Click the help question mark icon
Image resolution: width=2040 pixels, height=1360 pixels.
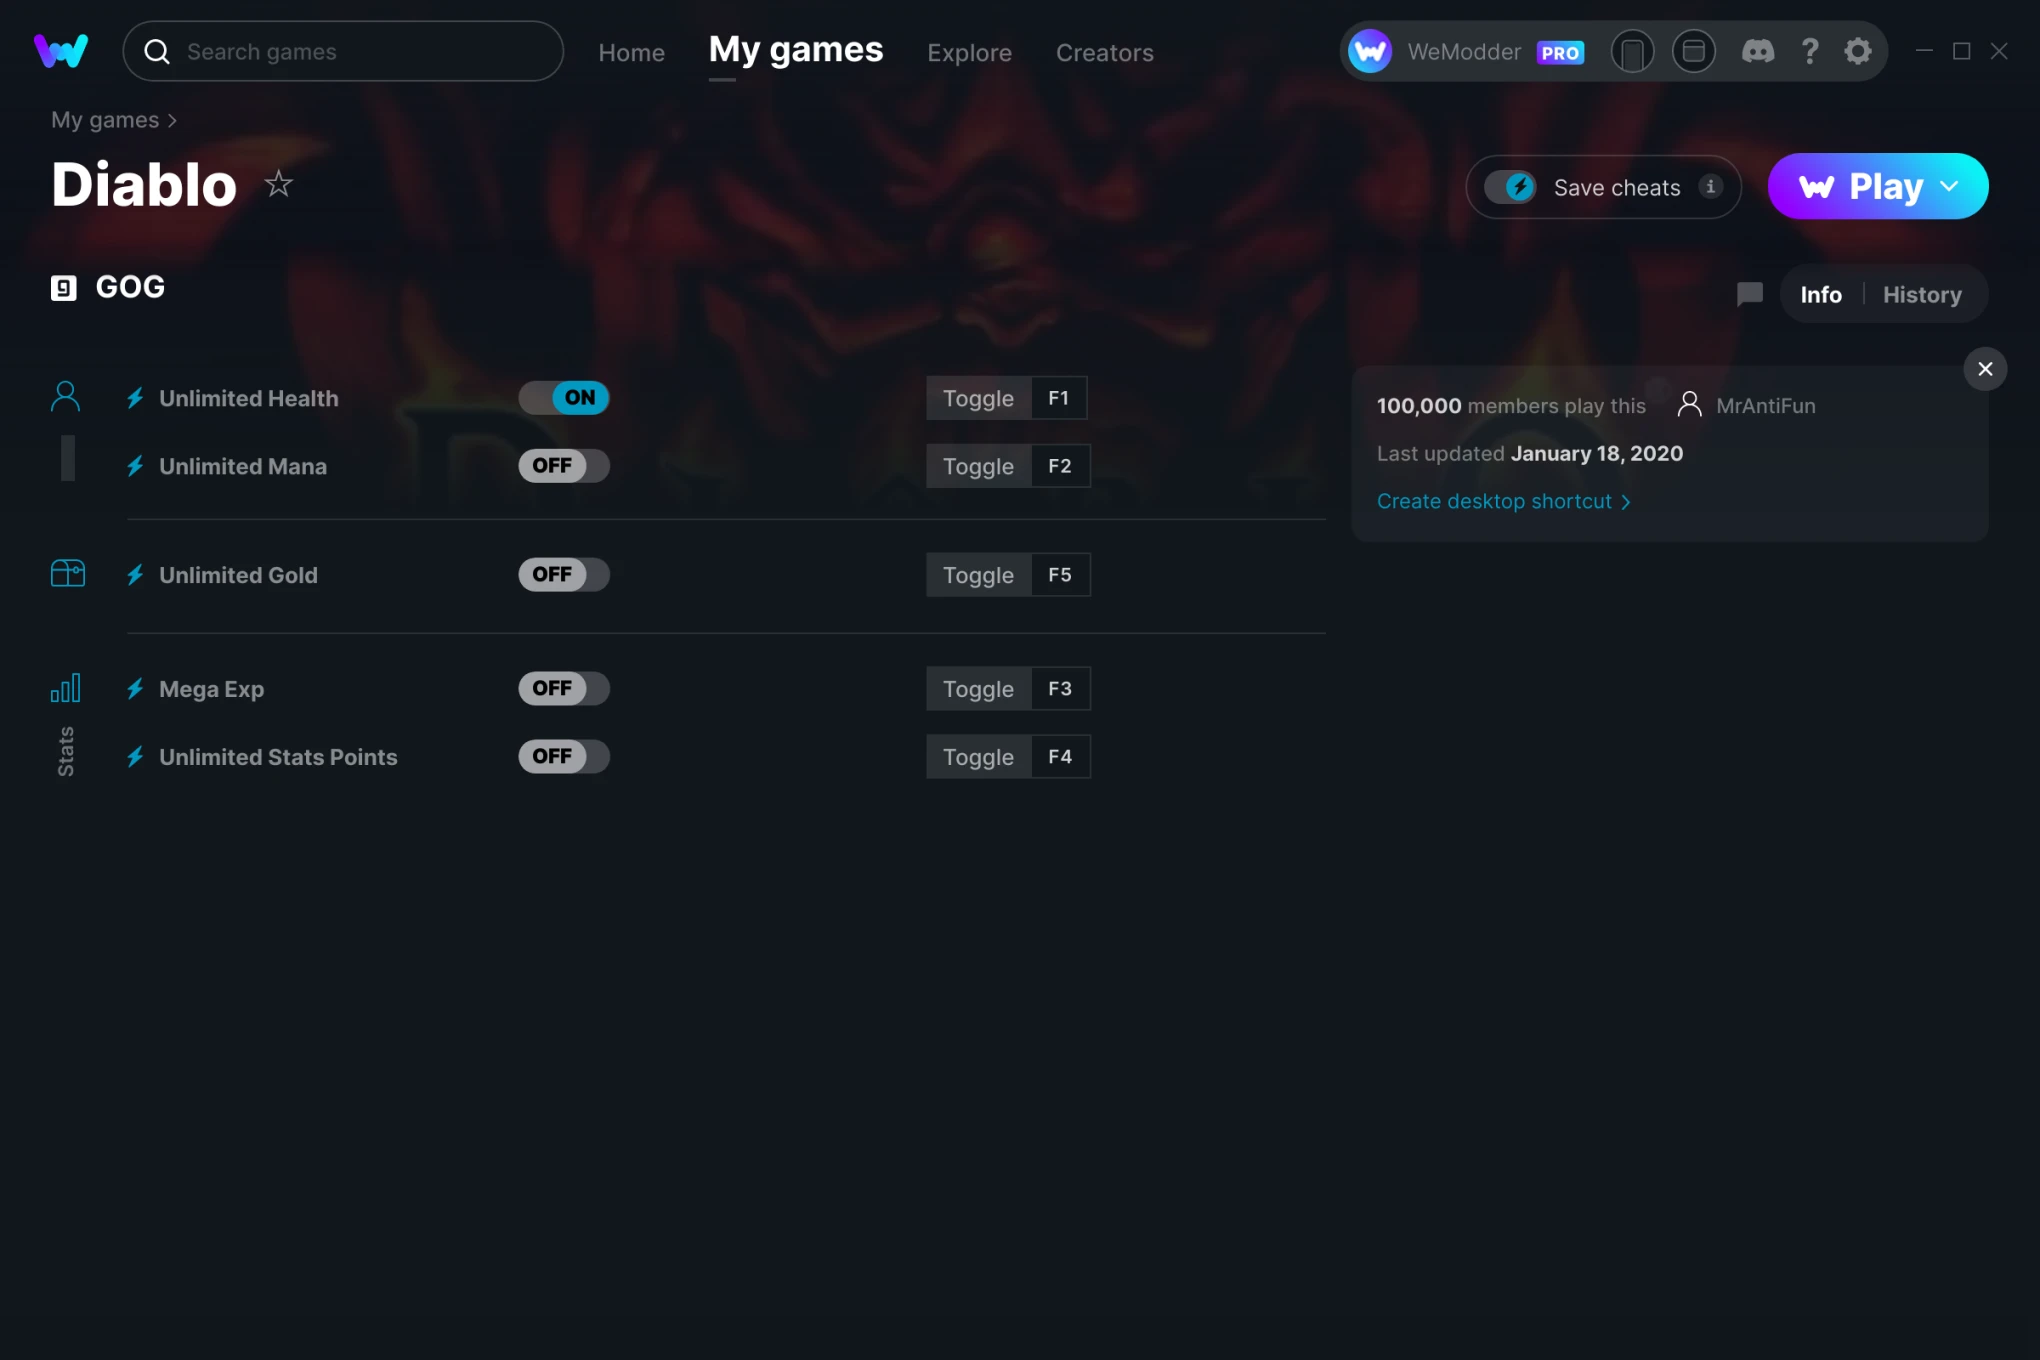pyautogui.click(x=1809, y=50)
